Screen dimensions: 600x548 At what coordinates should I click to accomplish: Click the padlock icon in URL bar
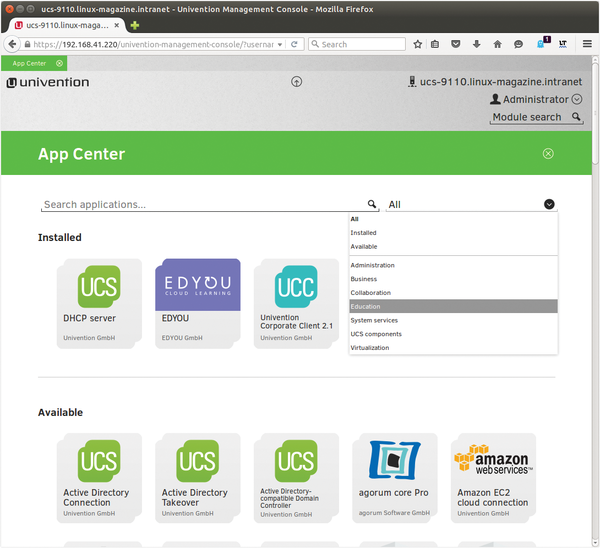[27, 44]
